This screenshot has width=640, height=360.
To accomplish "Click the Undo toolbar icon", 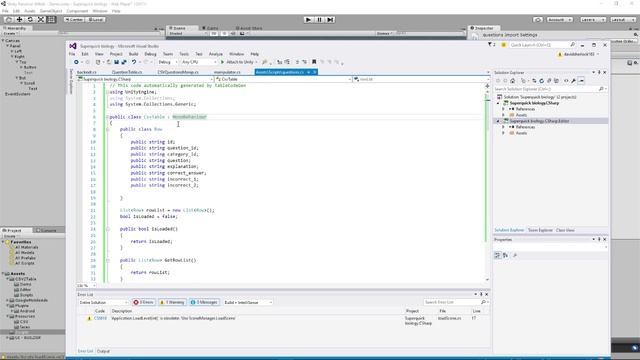I will 134,62.
